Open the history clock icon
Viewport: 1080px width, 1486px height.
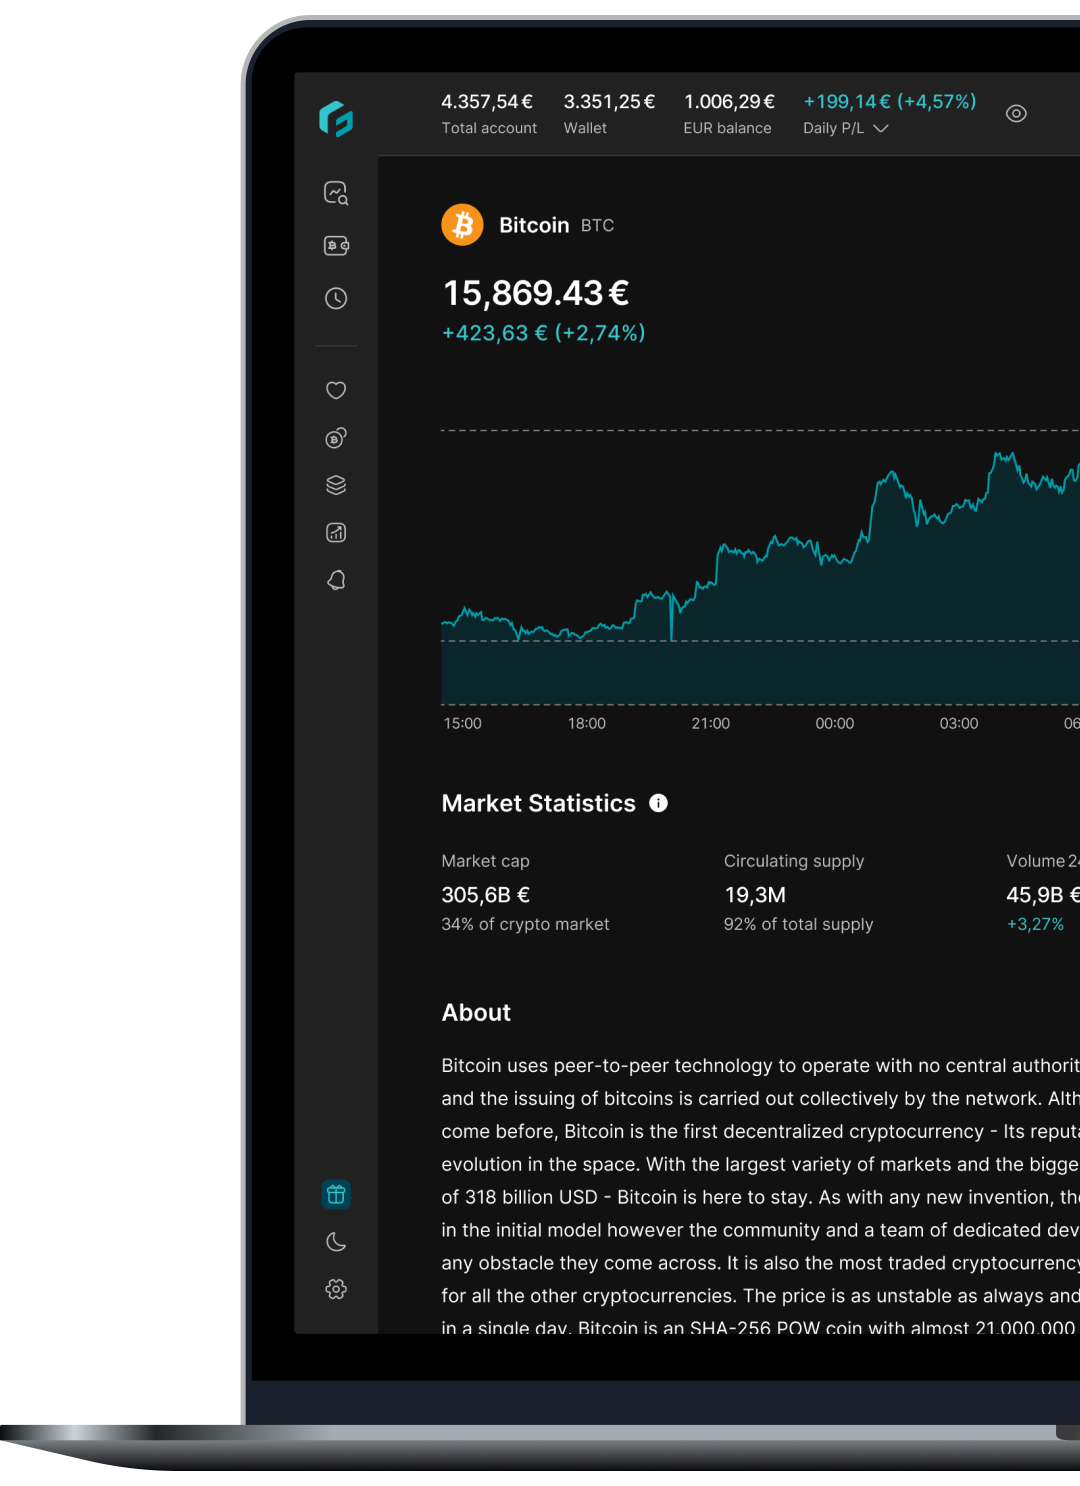(336, 298)
